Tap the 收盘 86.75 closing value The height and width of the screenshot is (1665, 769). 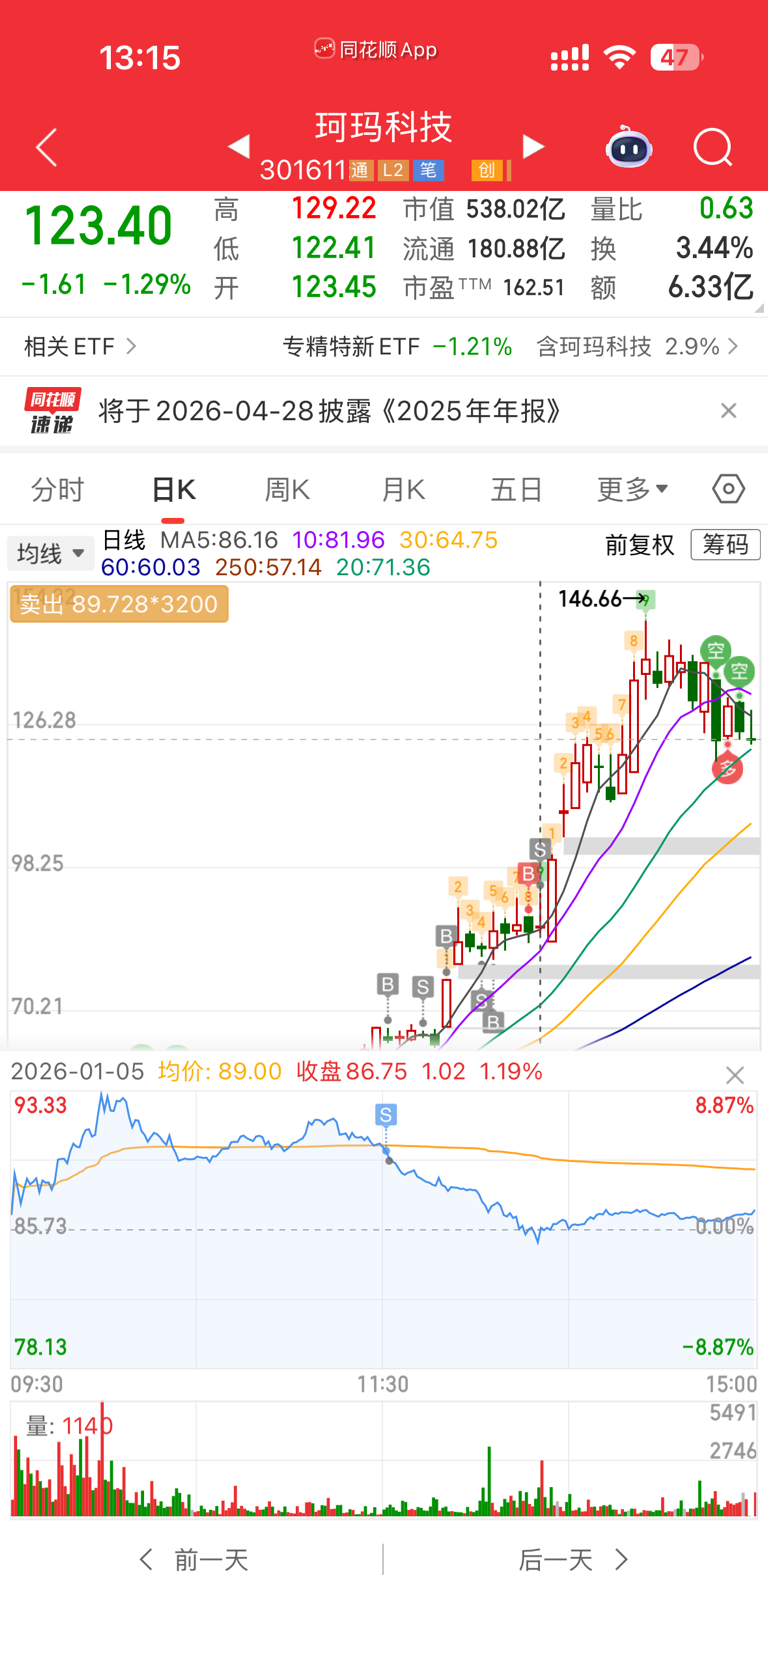[x=352, y=1072]
